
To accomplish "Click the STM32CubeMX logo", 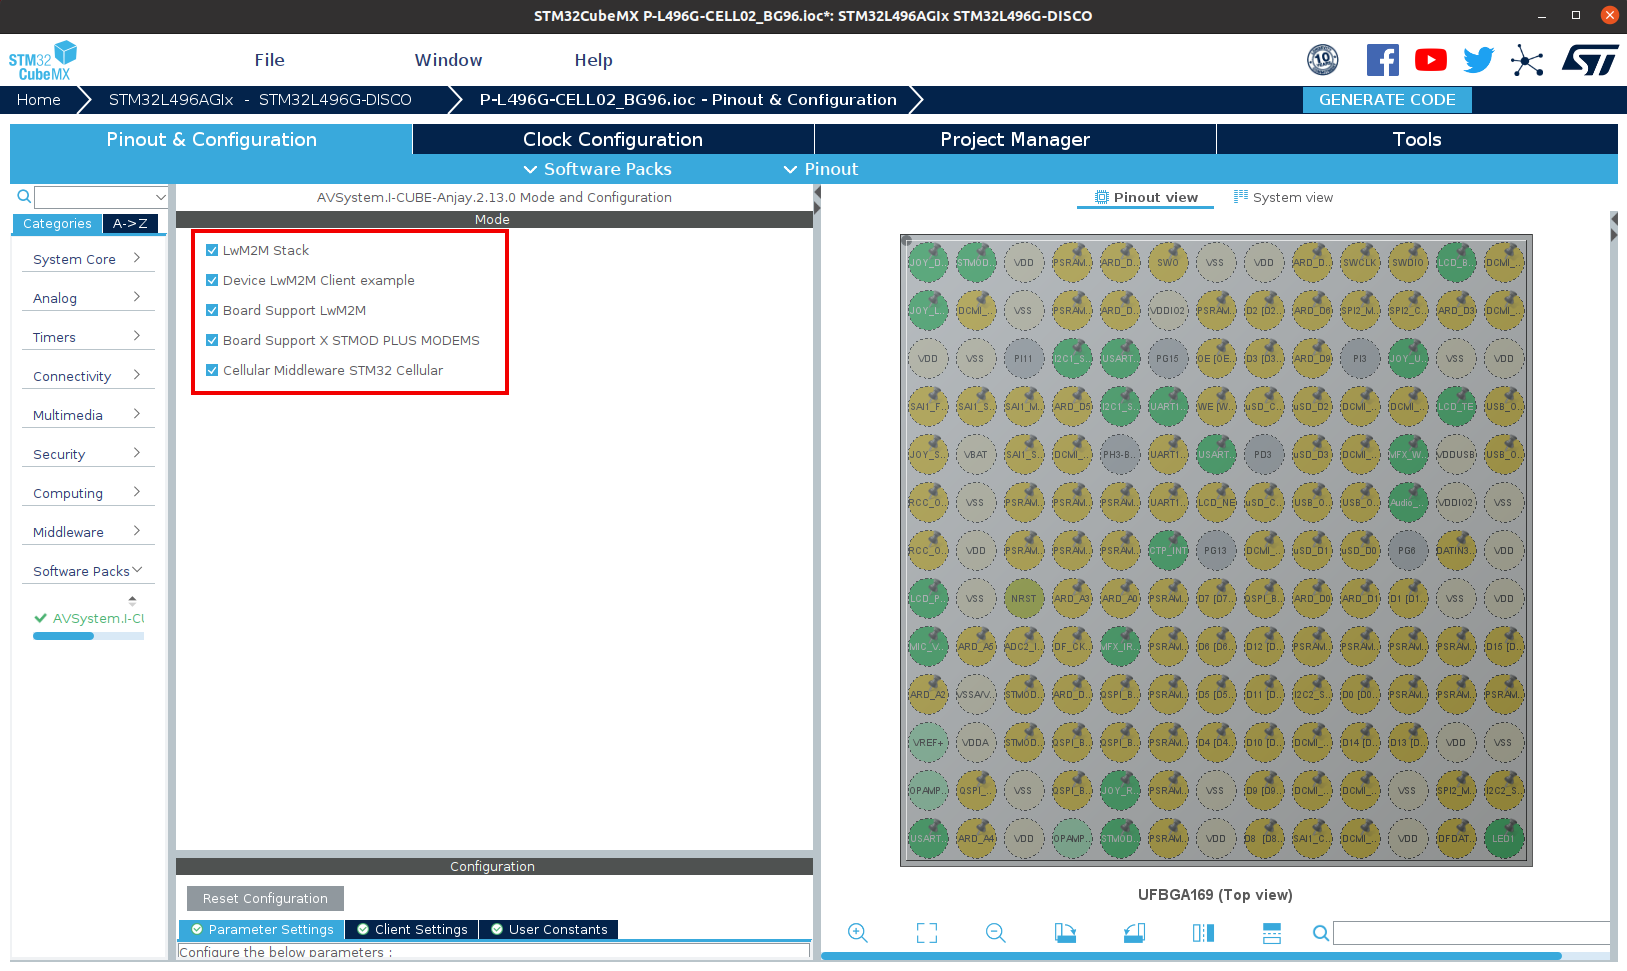I will click(x=43, y=61).
